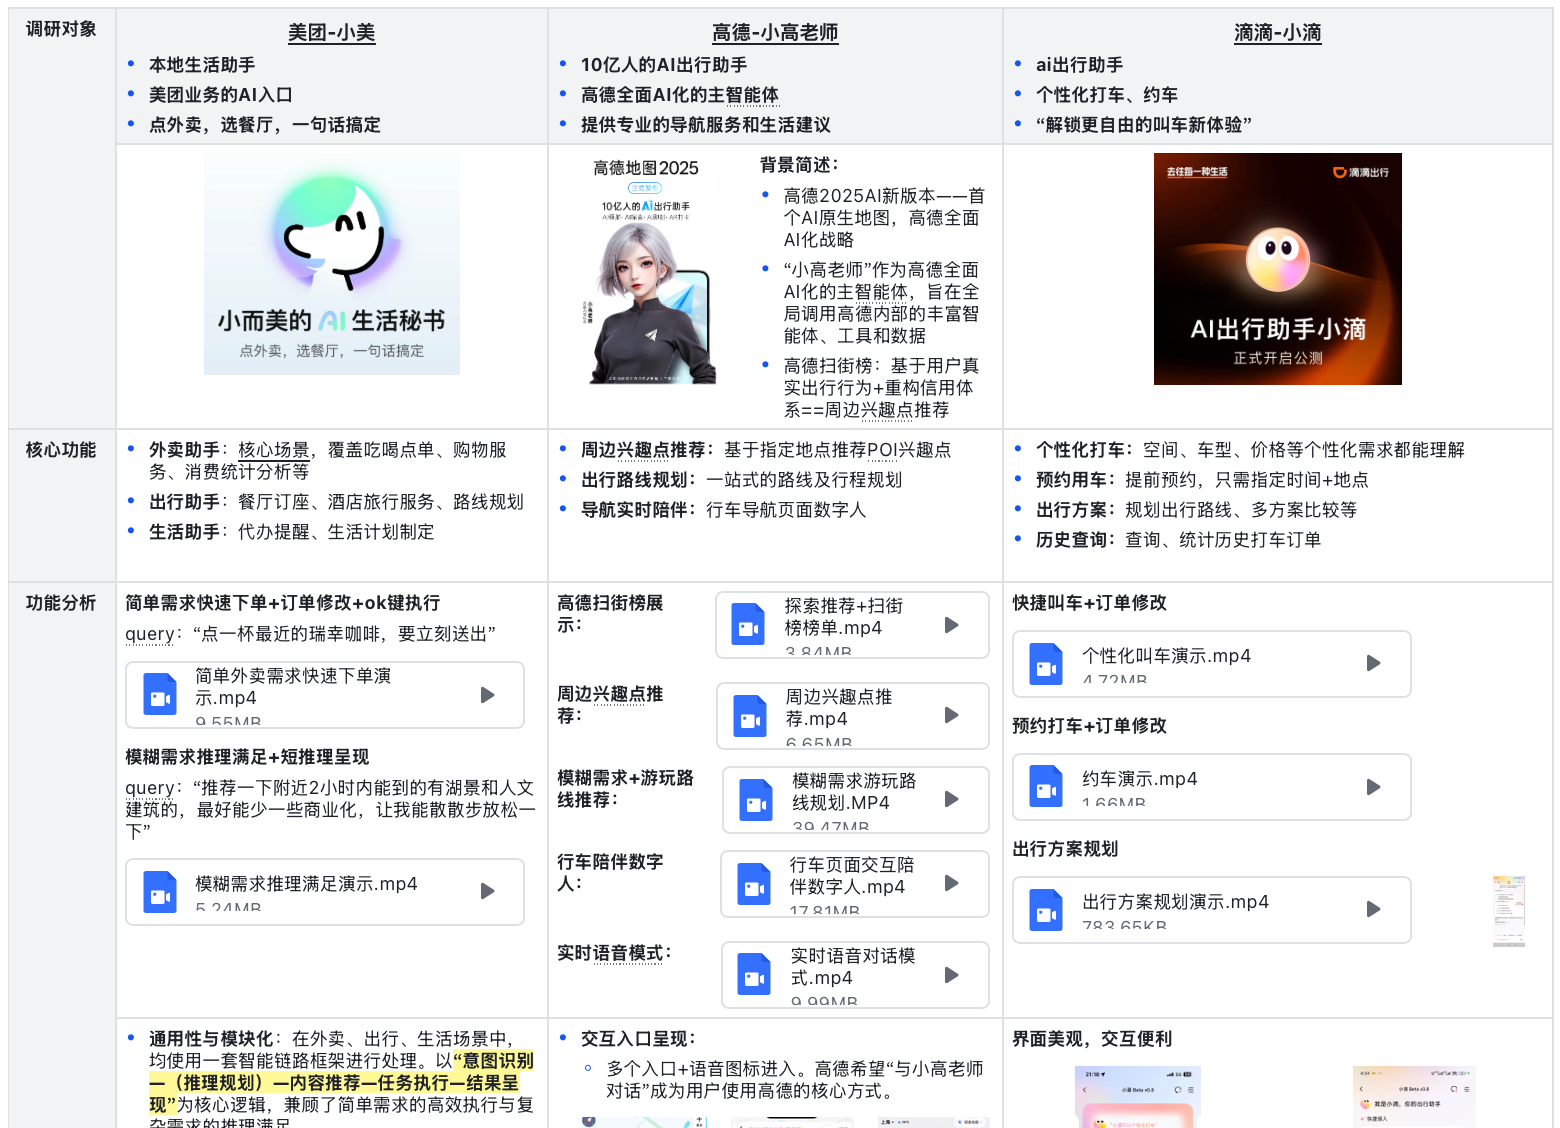Click the 快捷叫车+订单修改 heading

tap(1089, 603)
